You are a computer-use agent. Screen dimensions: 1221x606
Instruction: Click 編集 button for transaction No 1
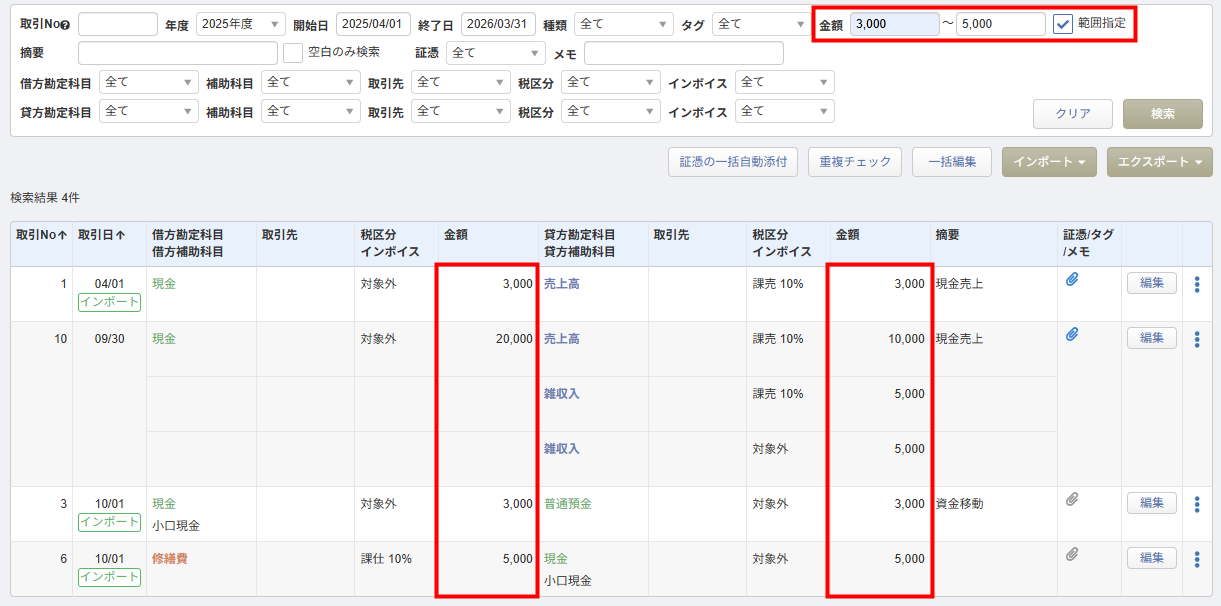click(1152, 283)
